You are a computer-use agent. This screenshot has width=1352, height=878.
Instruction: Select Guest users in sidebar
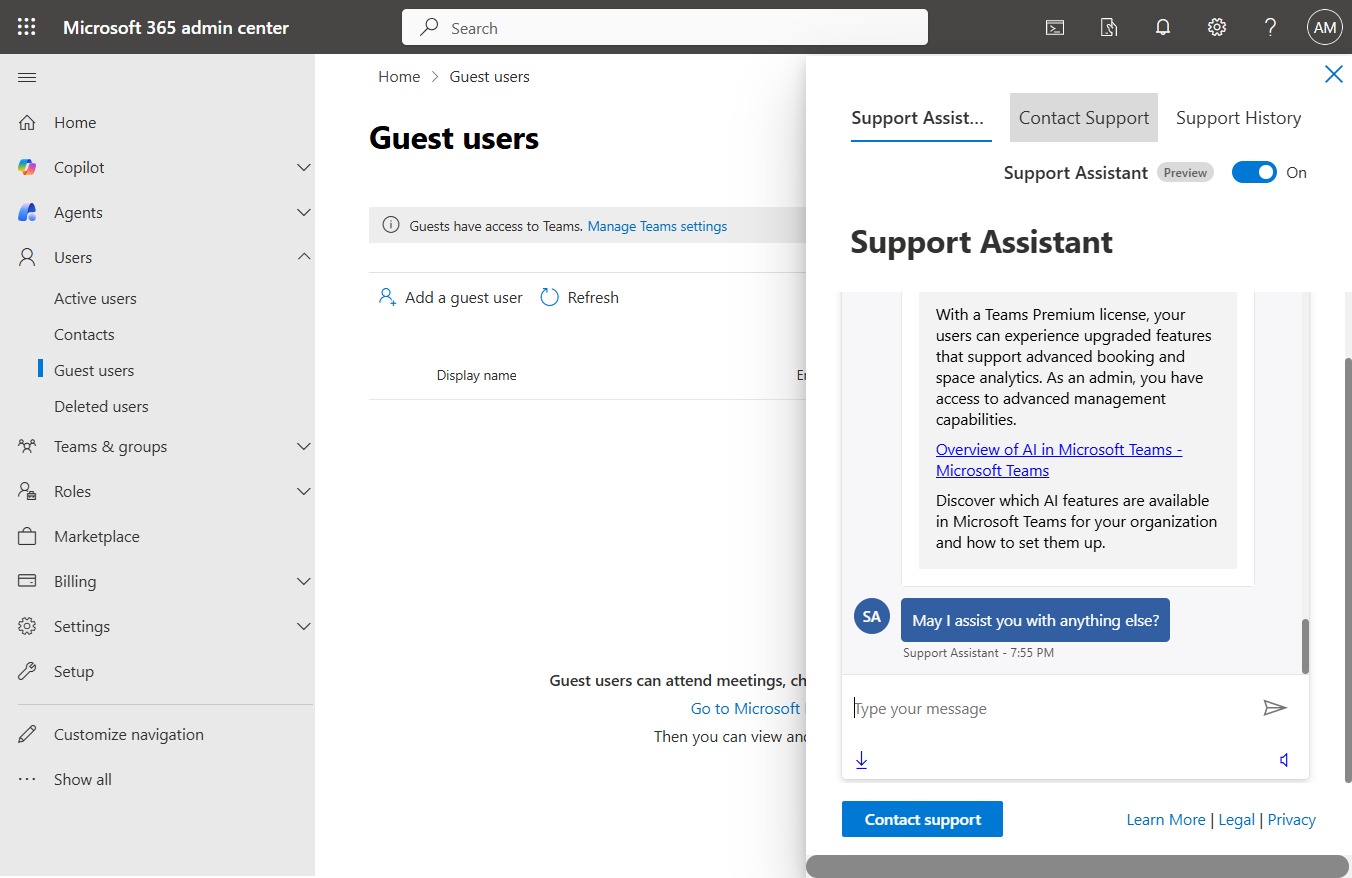click(x=94, y=370)
